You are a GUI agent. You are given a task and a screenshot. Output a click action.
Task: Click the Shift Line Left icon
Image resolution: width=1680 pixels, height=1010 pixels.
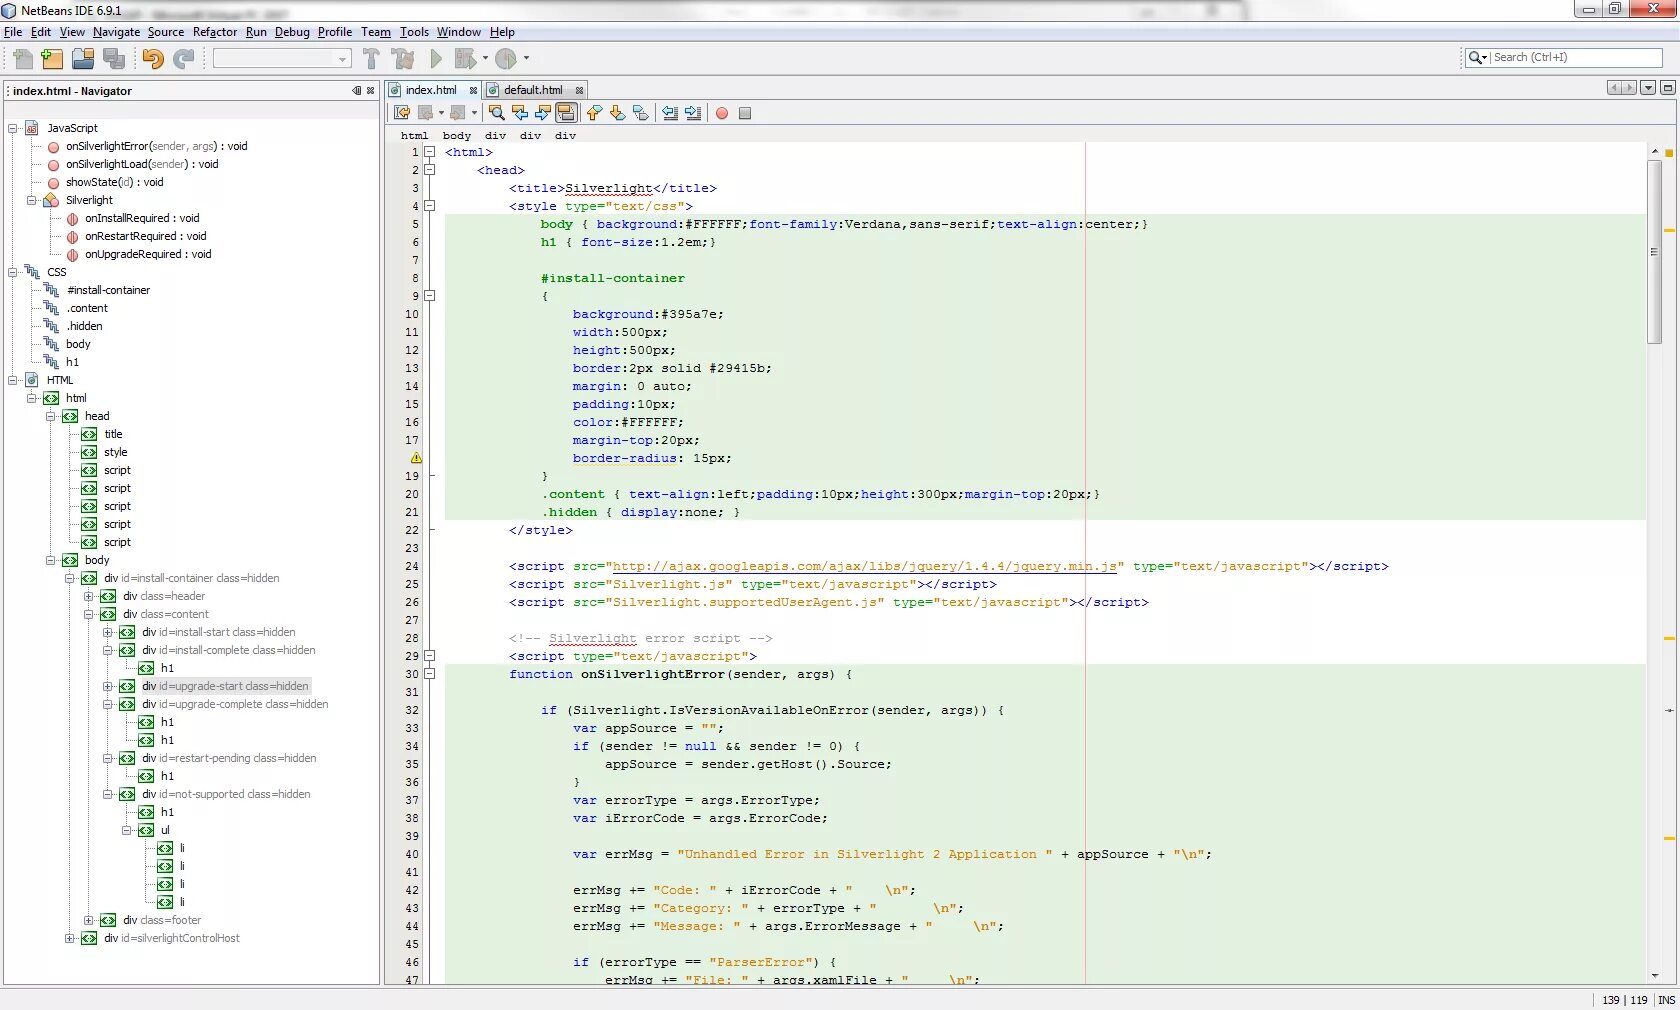coord(670,113)
